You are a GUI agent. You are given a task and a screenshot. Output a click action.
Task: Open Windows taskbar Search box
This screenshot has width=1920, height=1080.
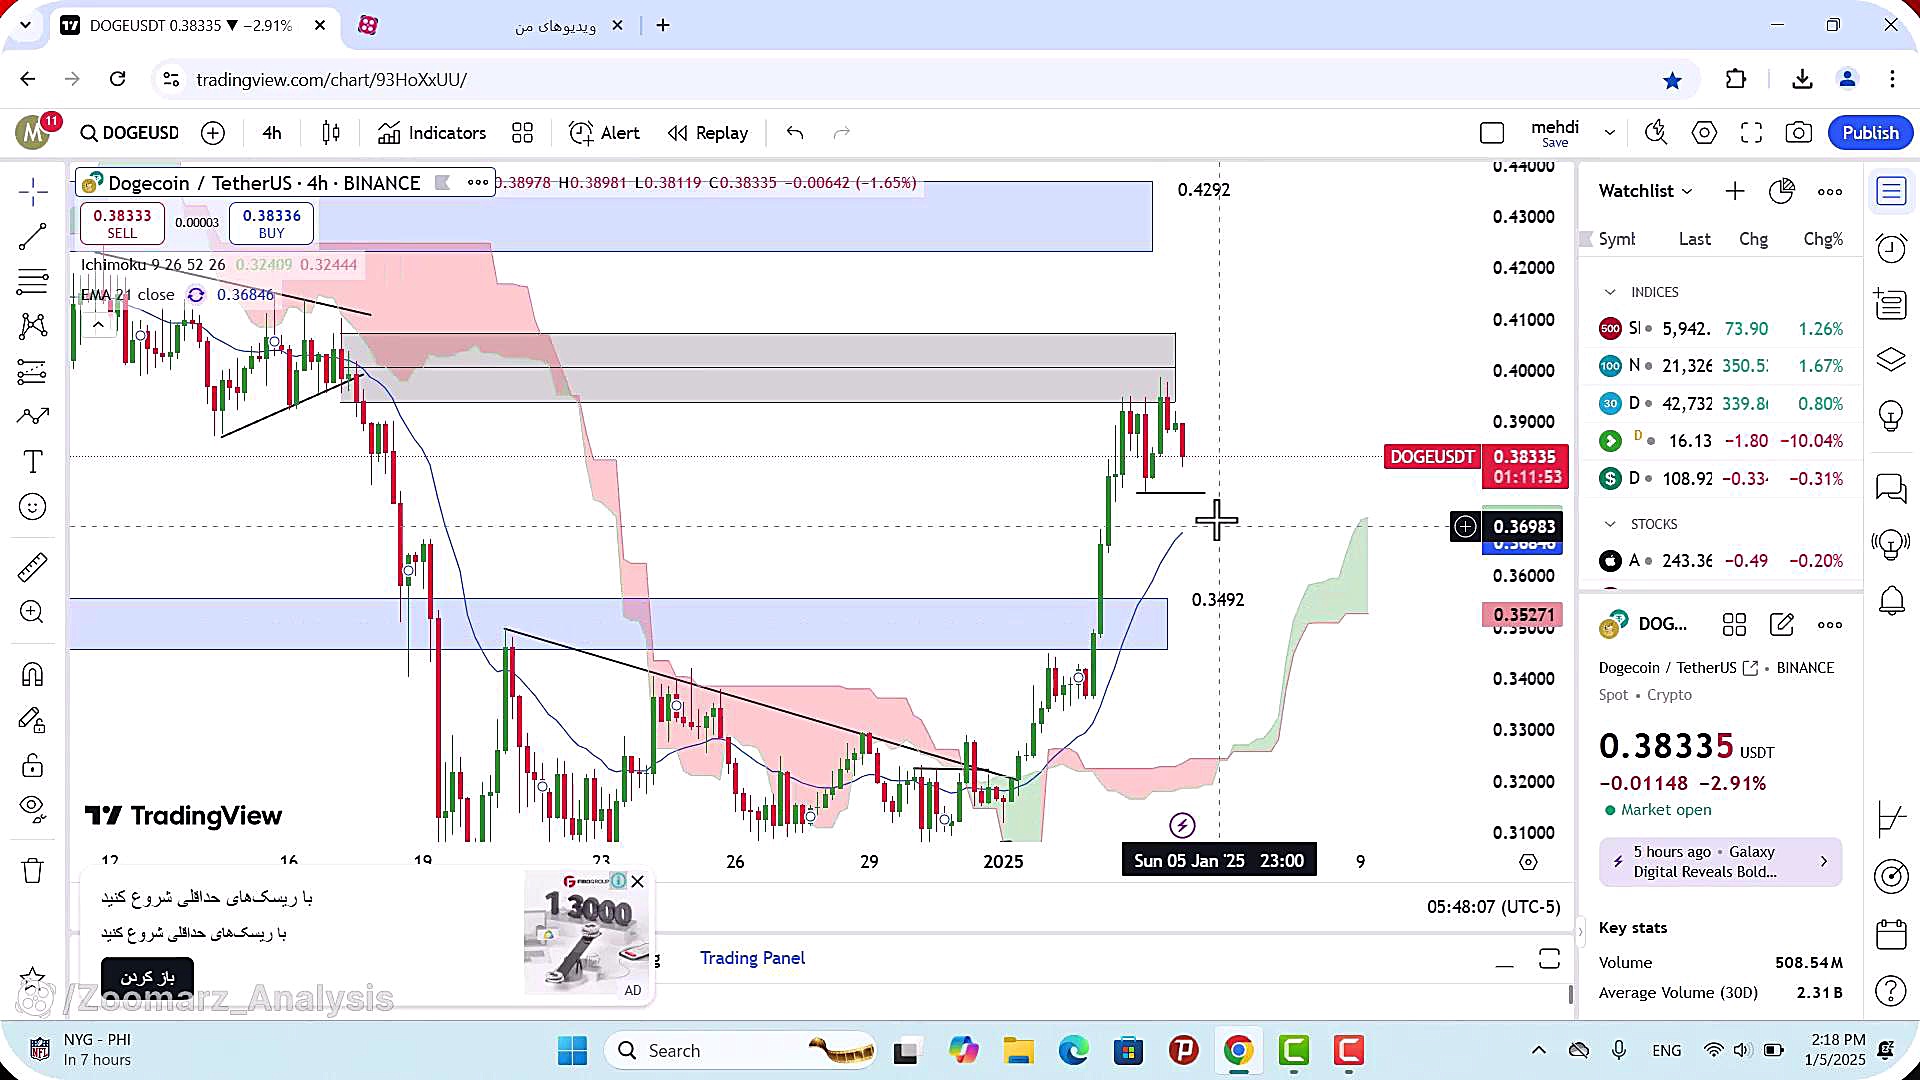pyautogui.click(x=740, y=1051)
